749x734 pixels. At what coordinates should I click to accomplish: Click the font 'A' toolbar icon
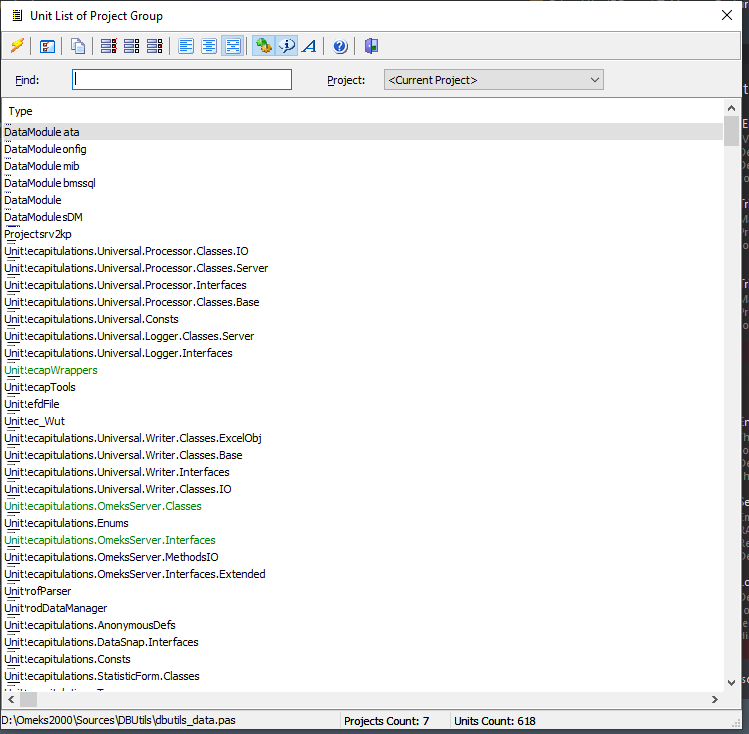(310, 46)
